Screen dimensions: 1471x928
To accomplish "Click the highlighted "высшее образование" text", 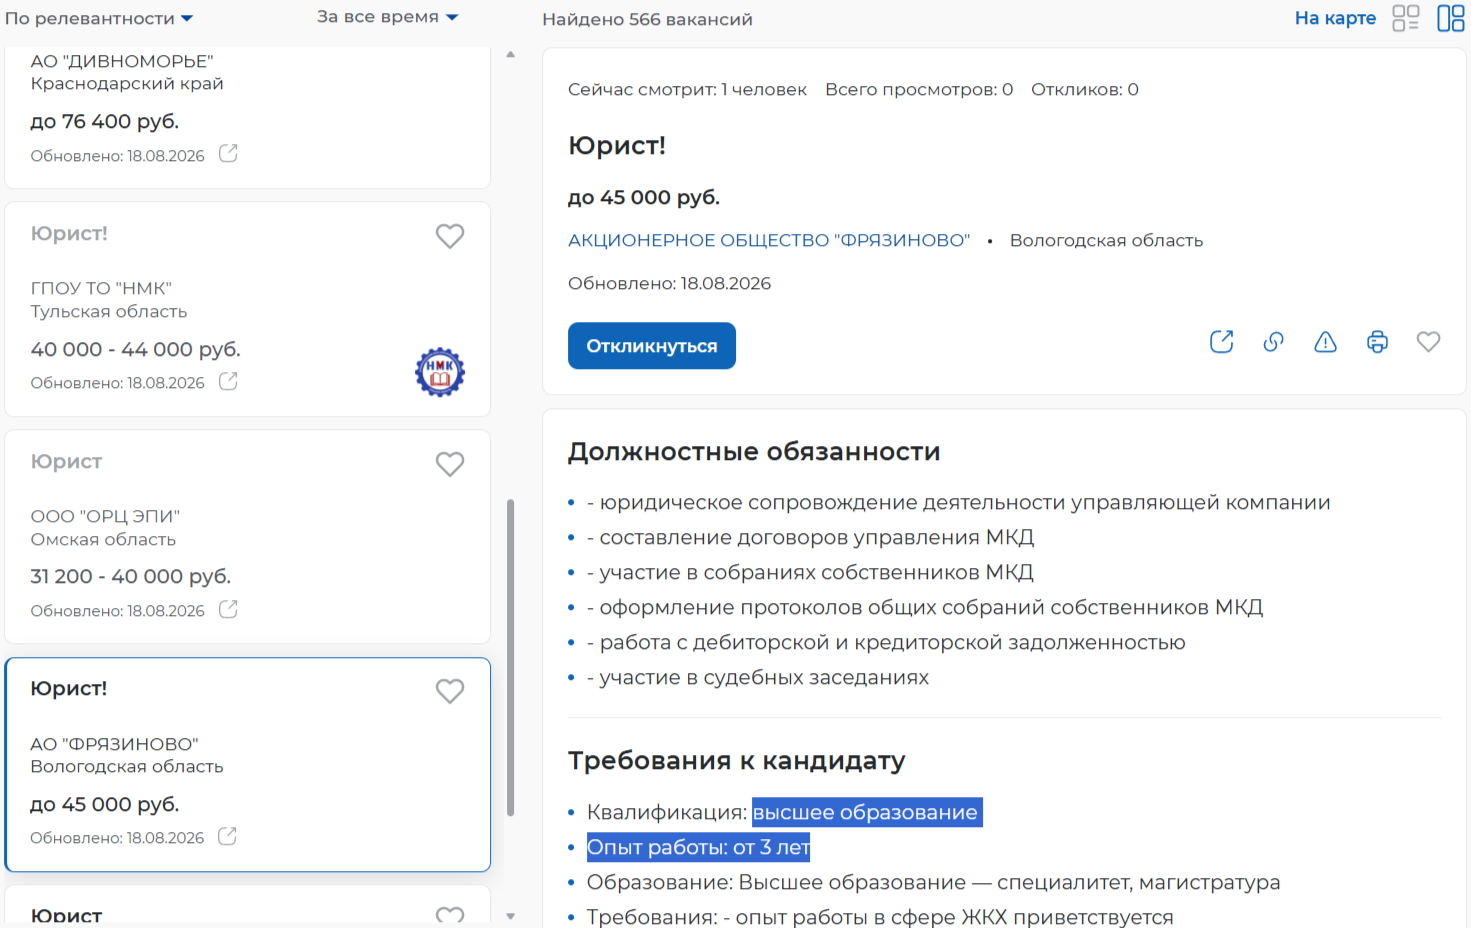I will point(867,812).
